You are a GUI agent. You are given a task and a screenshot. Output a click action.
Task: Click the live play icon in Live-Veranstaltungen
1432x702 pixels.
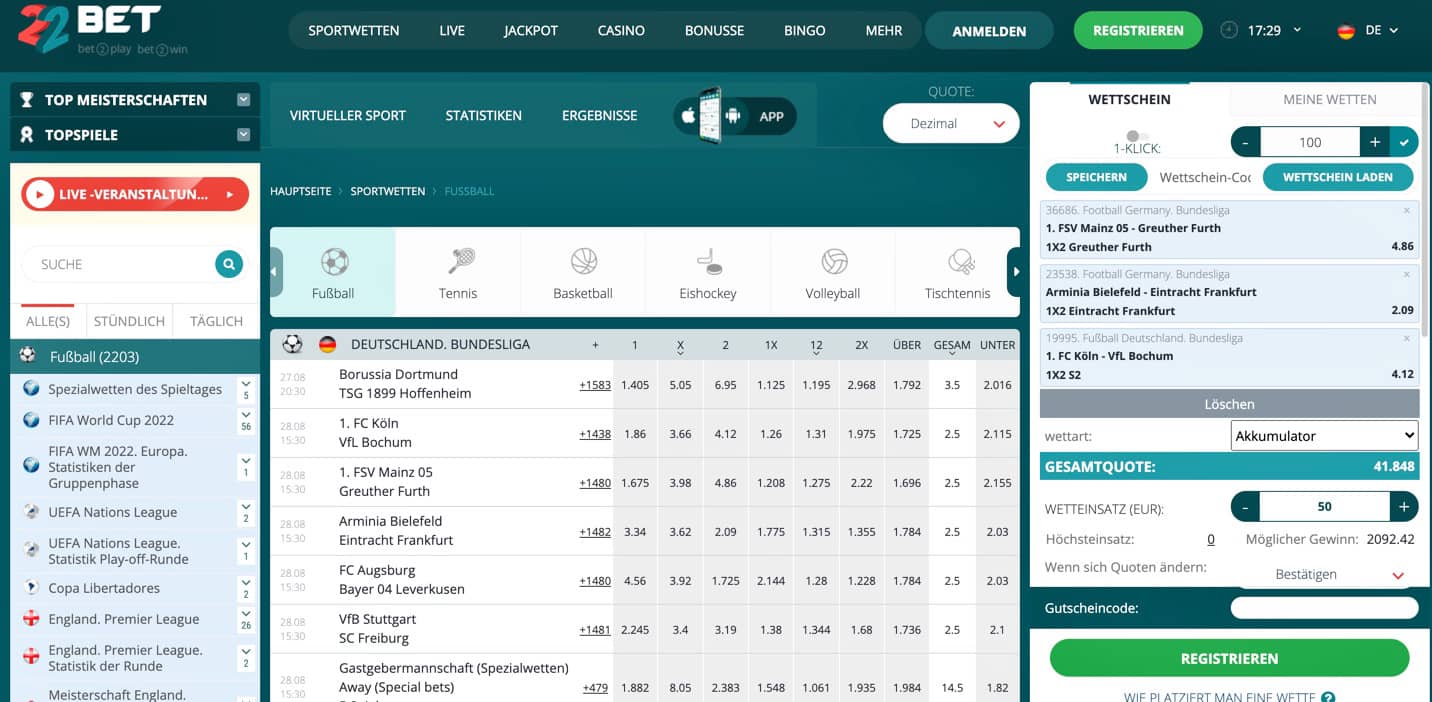tap(39, 194)
